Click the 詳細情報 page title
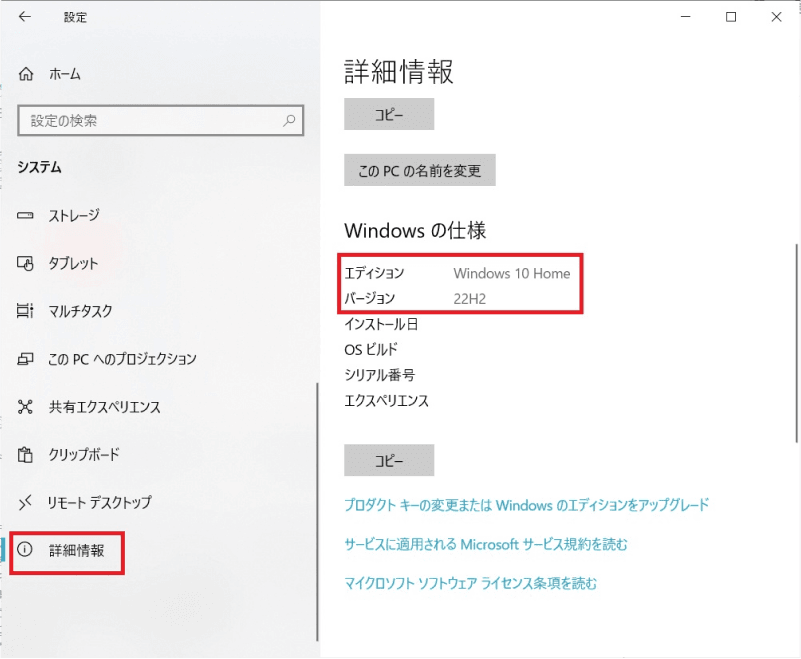Screen dimensions: 801x659 pyautogui.click(x=398, y=71)
